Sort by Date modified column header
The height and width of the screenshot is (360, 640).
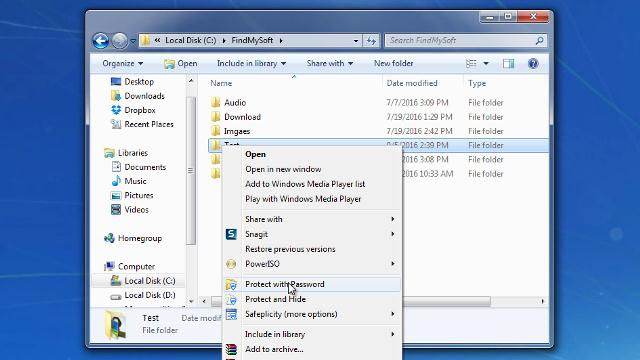click(x=412, y=83)
